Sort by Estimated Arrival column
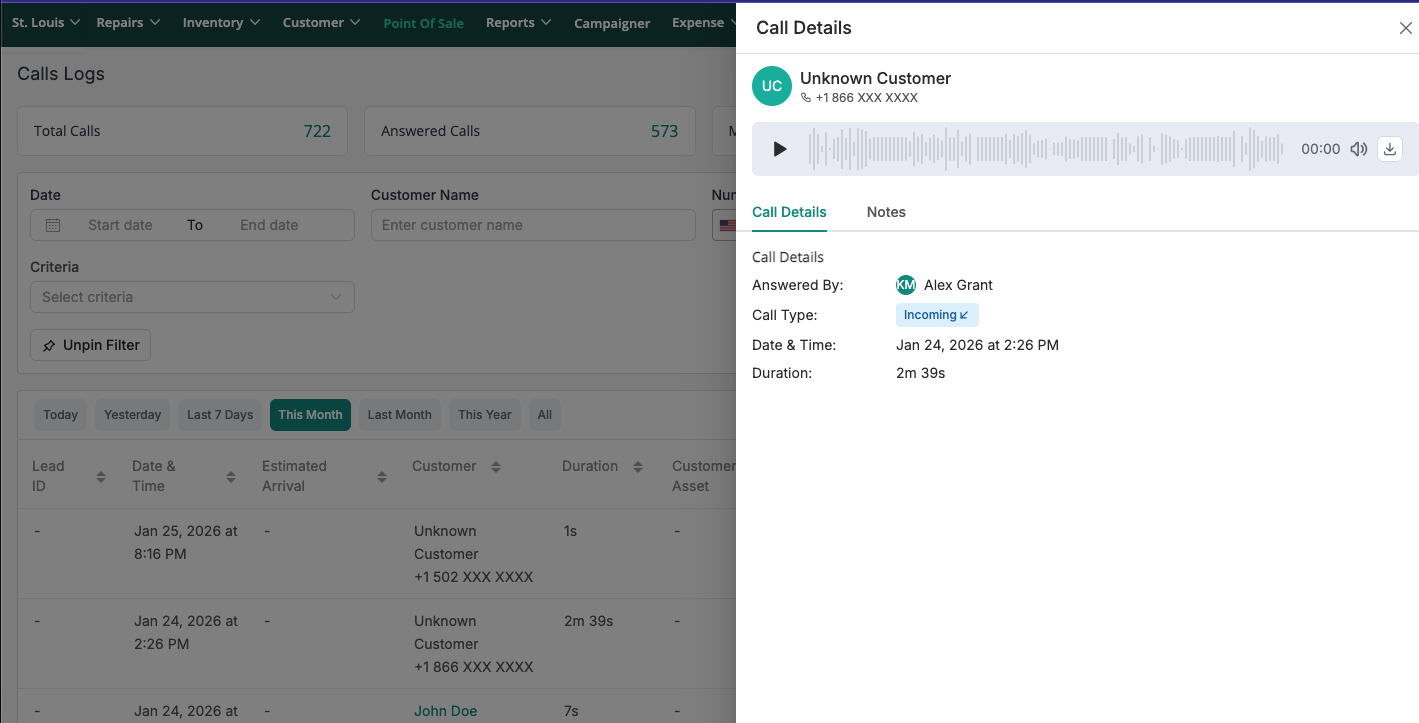1419x723 pixels. coord(382,477)
